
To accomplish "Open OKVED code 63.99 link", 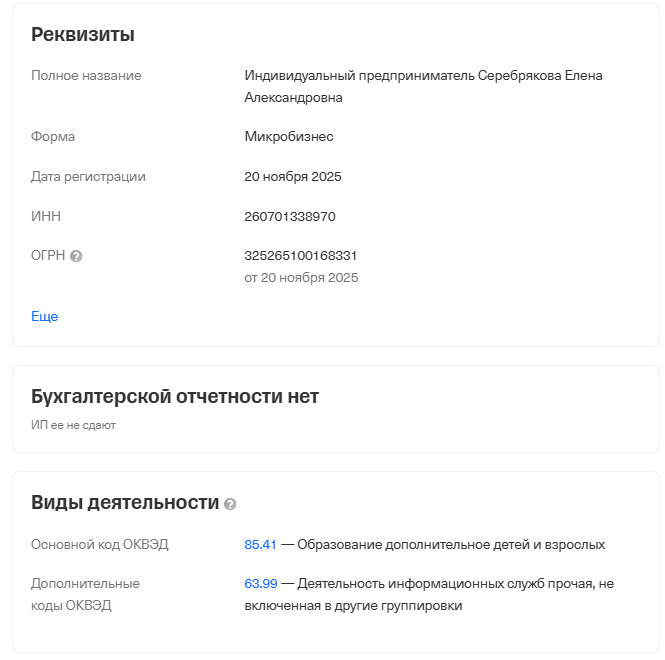I will [260, 583].
